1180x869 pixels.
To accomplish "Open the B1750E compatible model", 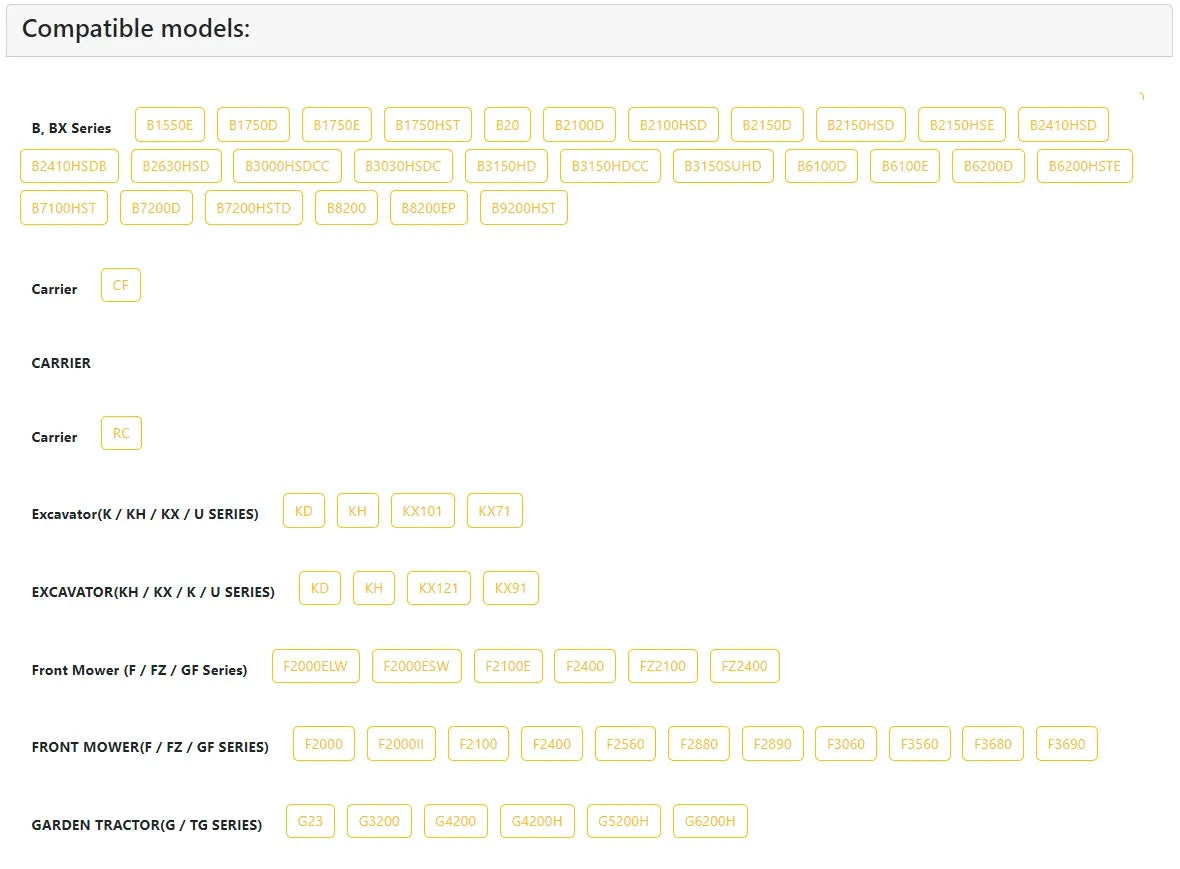I will pos(336,125).
